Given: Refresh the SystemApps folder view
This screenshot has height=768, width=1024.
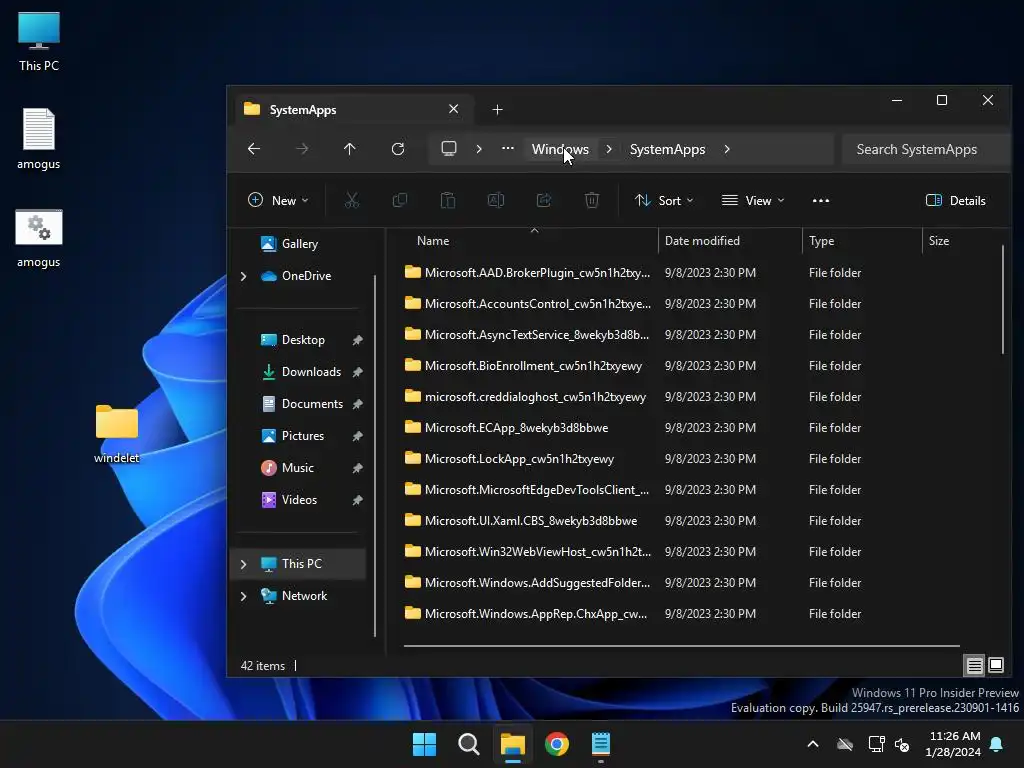Looking at the screenshot, I should [398, 149].
